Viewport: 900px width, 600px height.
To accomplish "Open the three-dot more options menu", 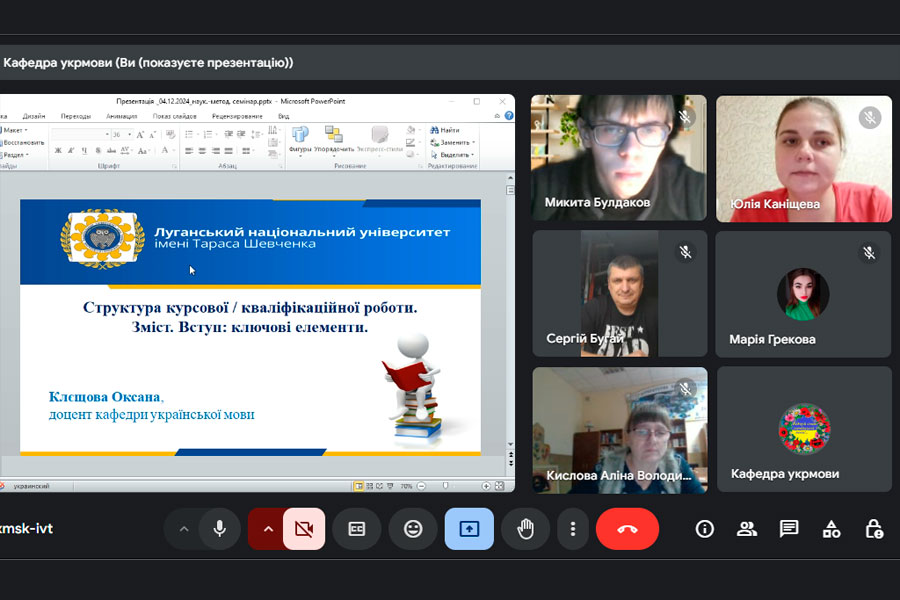I will point(572,529).
